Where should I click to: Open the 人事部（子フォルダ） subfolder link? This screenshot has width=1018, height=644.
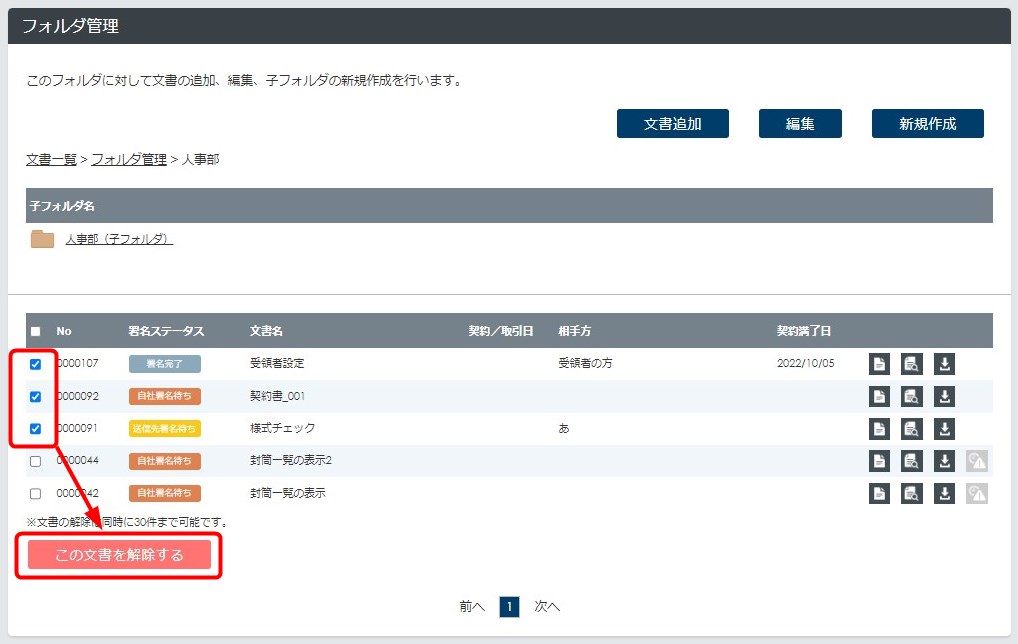pyautogui.click(x=119, y=239)
